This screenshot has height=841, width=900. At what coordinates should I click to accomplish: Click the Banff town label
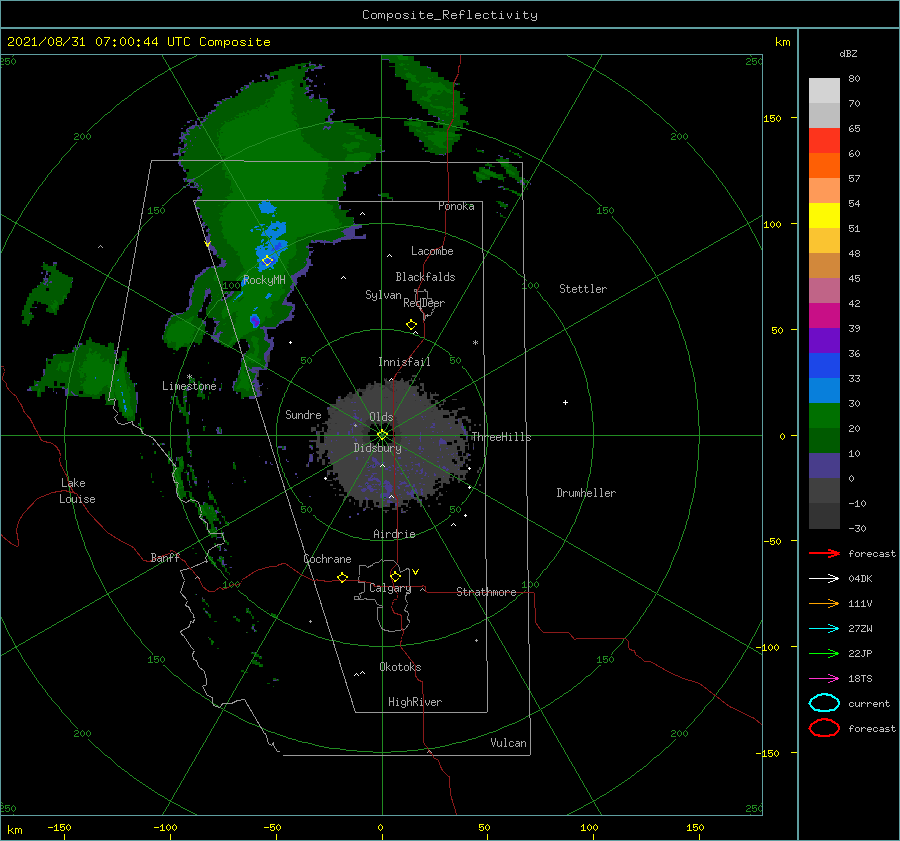[x=165, y=558]
